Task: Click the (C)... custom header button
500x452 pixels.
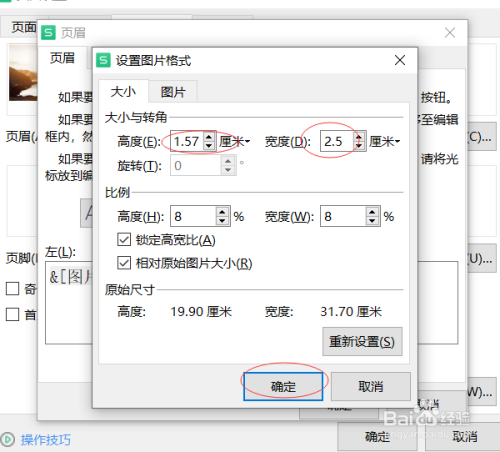Action: 482,137
